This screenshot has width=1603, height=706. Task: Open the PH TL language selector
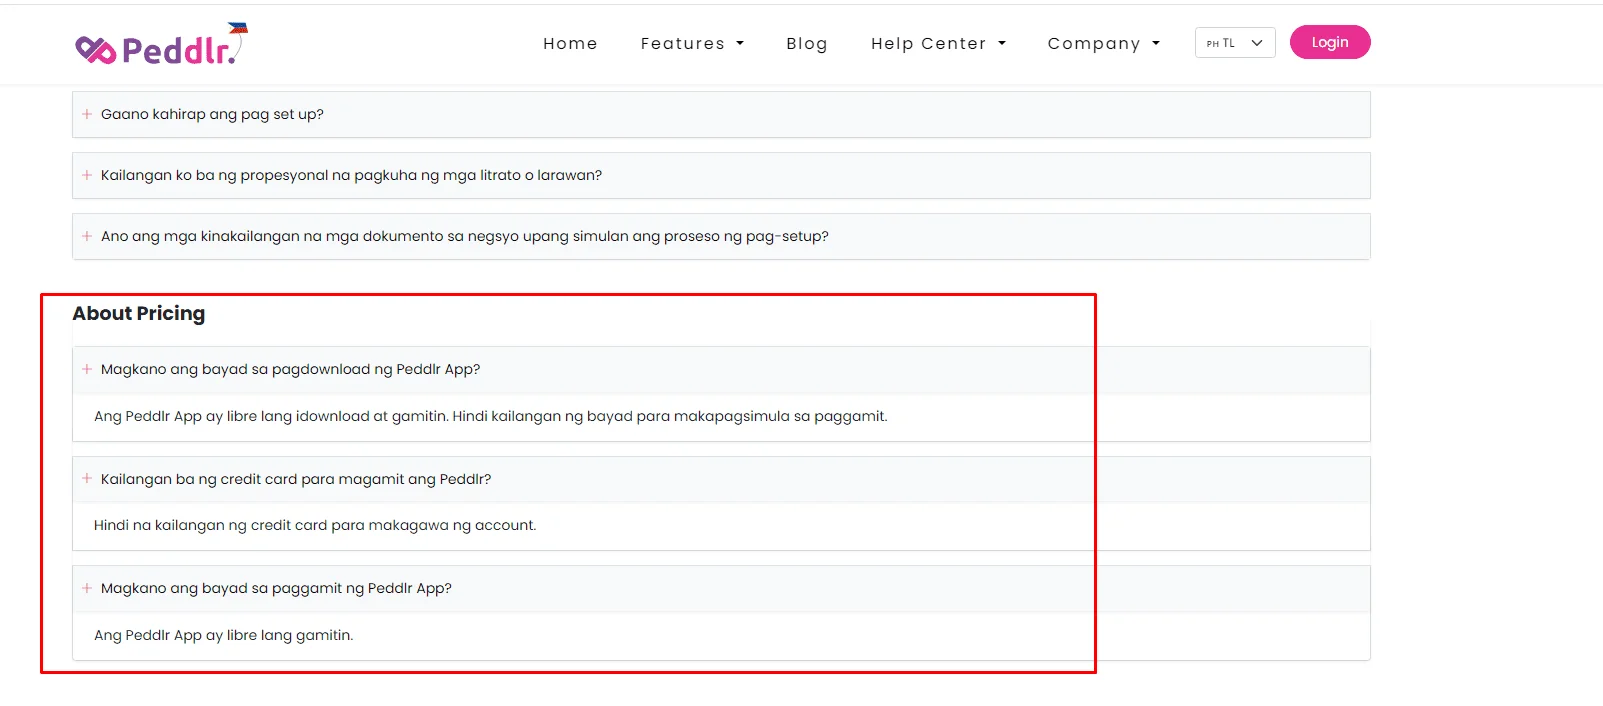(x=1235, y=43)
